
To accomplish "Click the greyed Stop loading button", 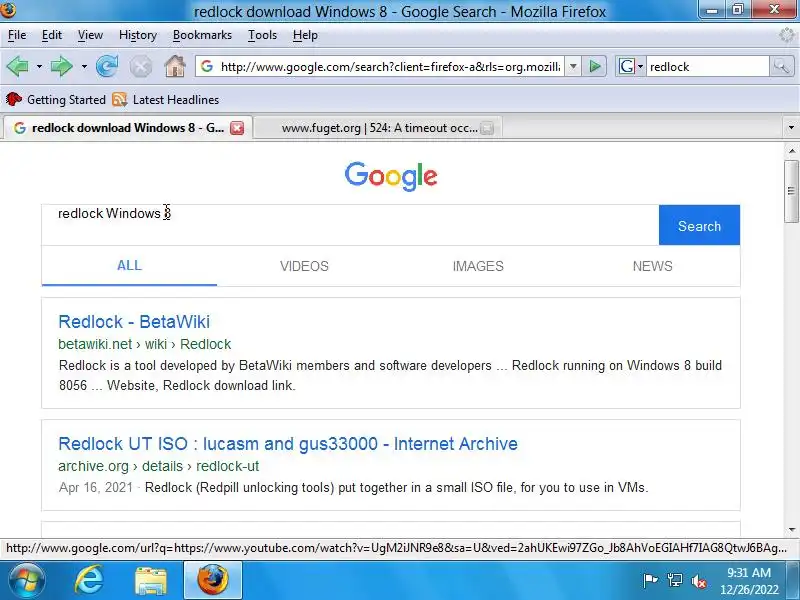I will tap(141, 67).
